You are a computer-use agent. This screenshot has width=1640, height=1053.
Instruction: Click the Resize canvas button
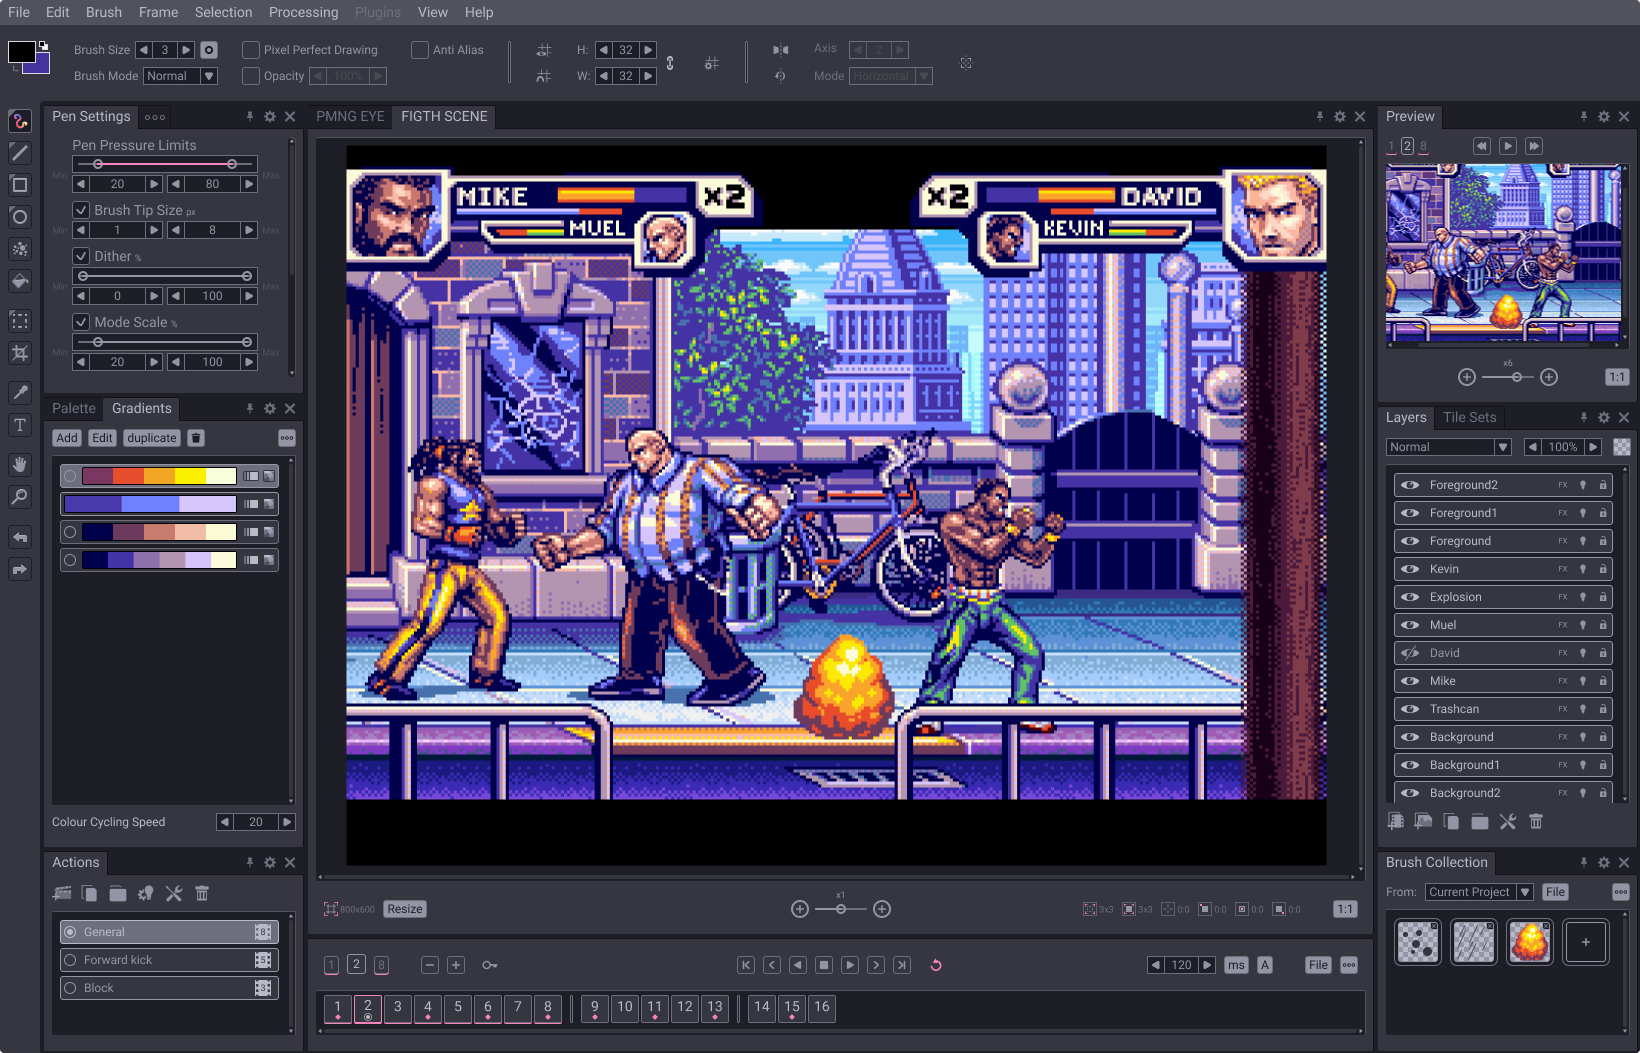pyautogui.click(x=405, y=909)
